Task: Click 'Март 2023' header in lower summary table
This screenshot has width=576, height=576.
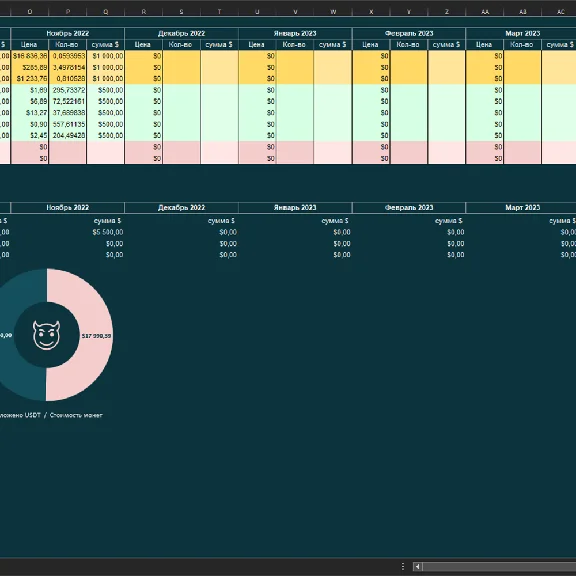Action: [x=522, y=208]
